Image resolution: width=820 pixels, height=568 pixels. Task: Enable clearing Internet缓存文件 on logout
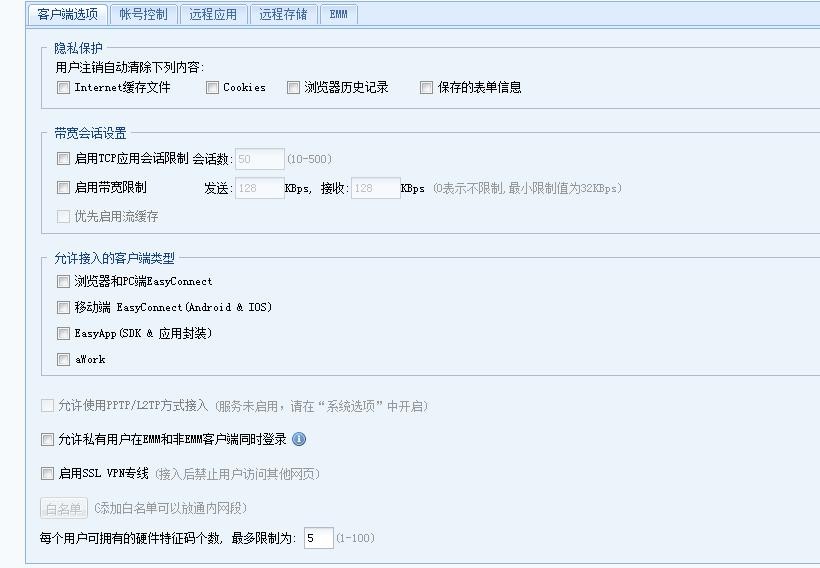pyautogui.click(x=64, y=88)
